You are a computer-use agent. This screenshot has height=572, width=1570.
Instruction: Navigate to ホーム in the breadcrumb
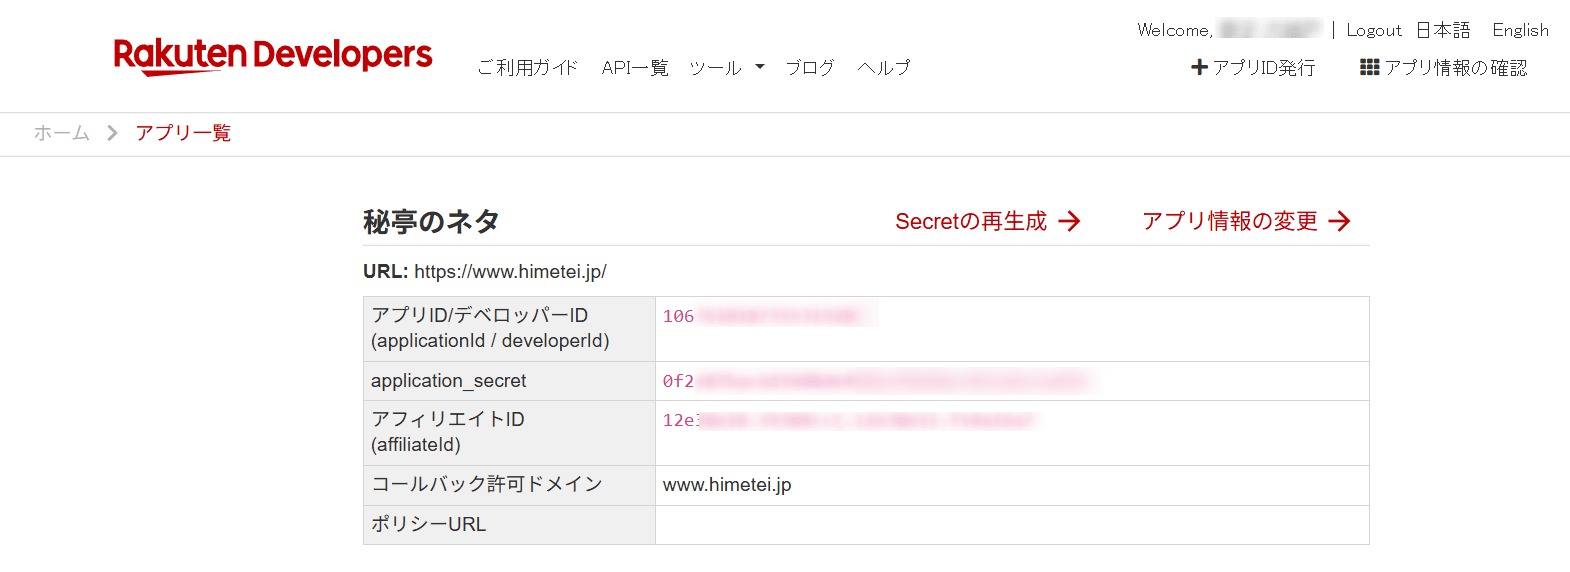click(62, 133)
